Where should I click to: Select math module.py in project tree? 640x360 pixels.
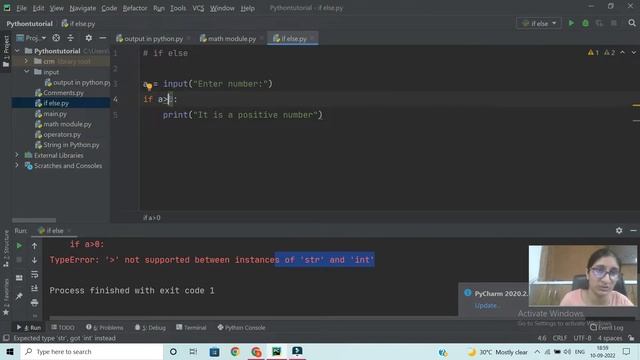tap(67, 124)
